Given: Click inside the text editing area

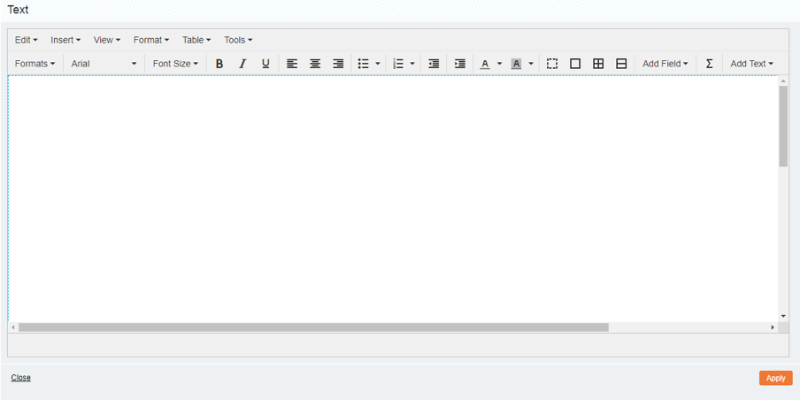Looking at the screenshot, I should (390, 200).
